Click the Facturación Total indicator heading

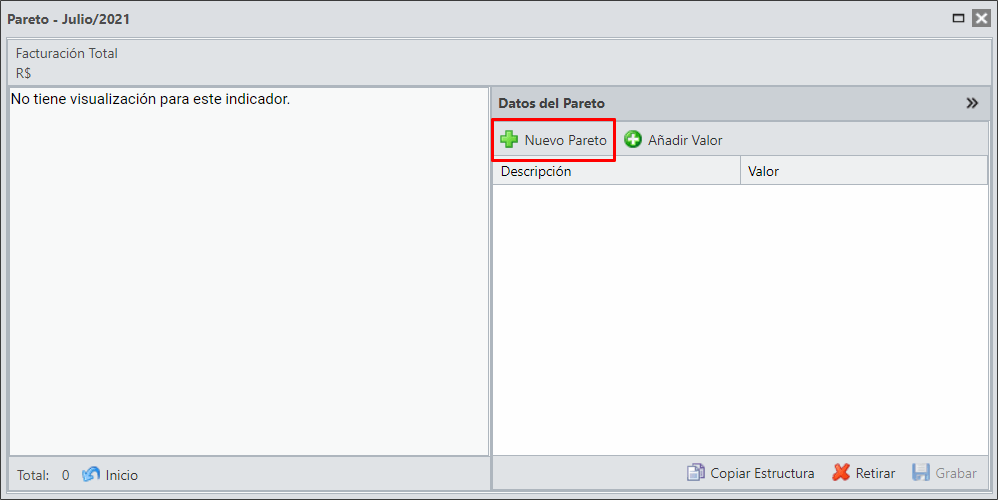(67, 53)
